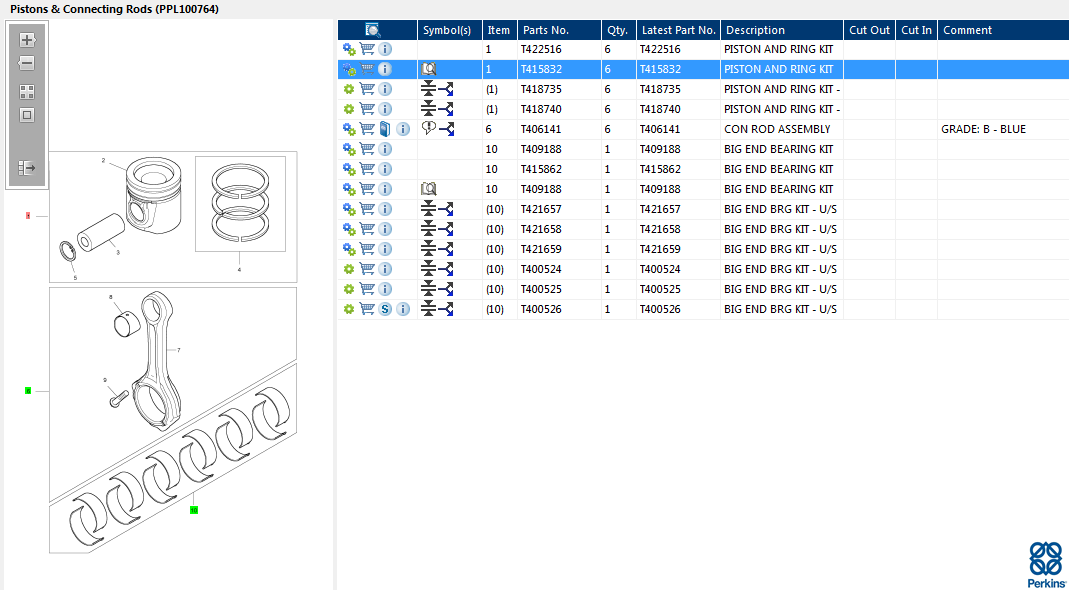1069x590 pixels.
Task: Add part T422516 to the shopping cart
Action: coord(367,49)
